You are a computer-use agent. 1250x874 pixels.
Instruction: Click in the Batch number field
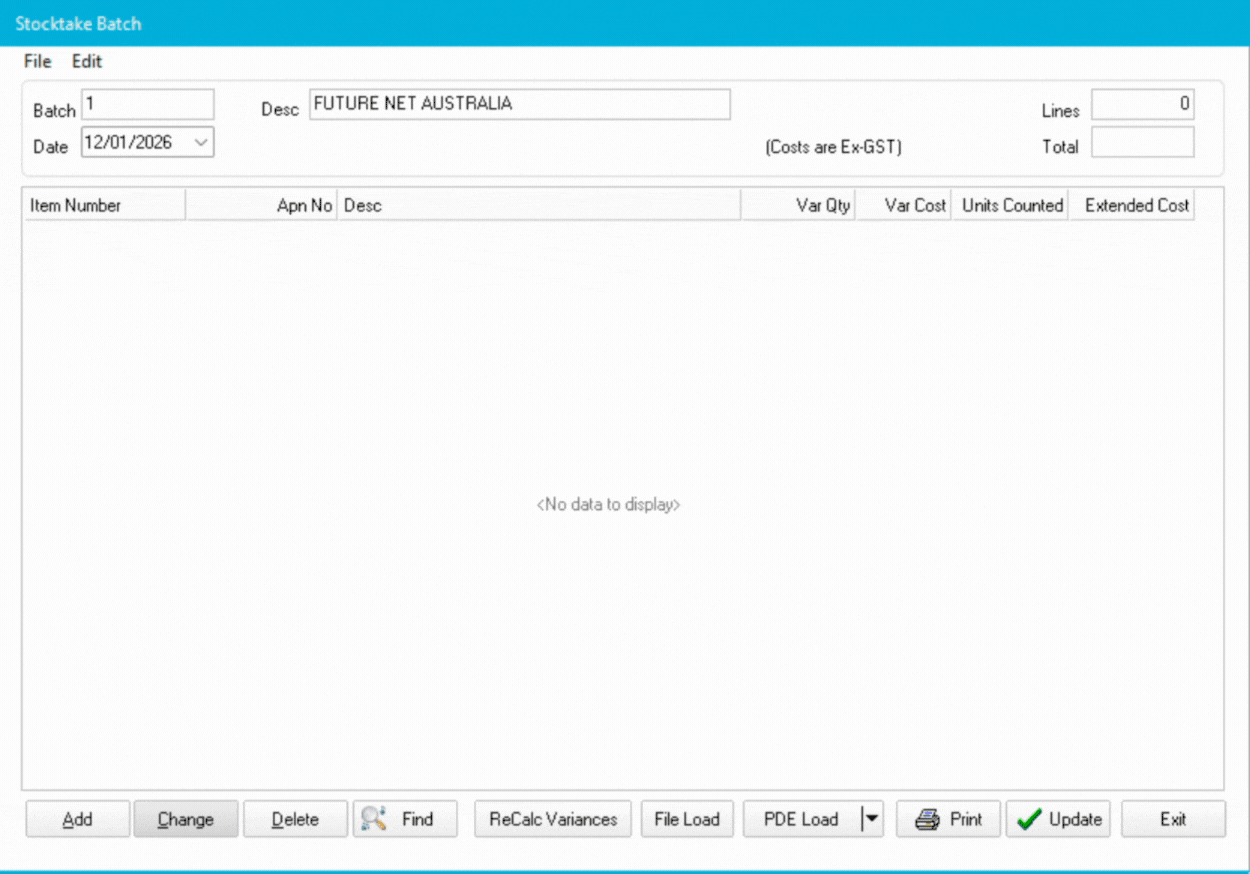148,104
